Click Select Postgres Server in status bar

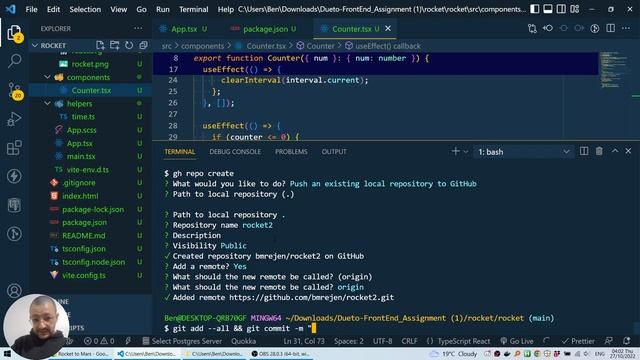pos(182,341)
